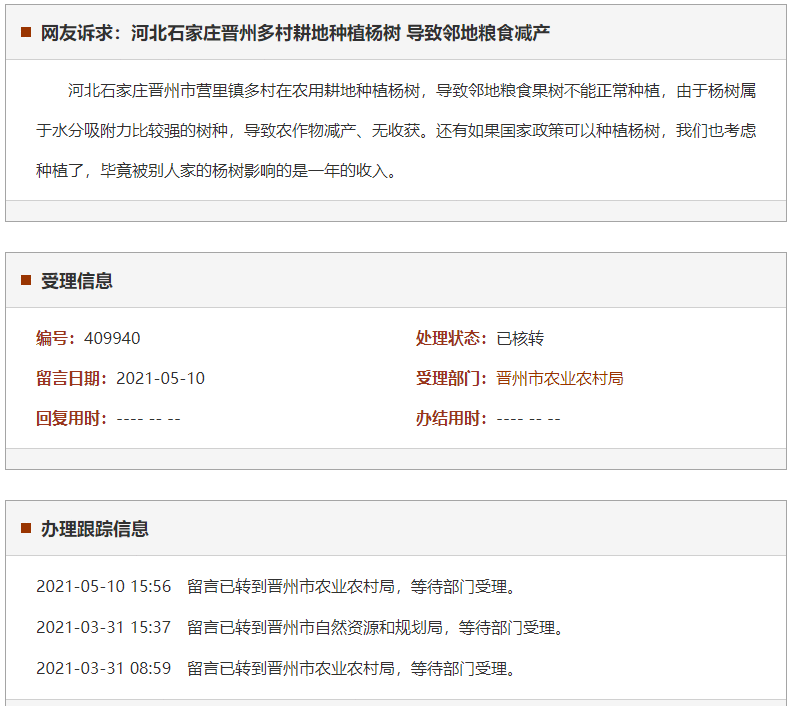Click the 回复用时 empty duration value

click(x=148, y=418)
